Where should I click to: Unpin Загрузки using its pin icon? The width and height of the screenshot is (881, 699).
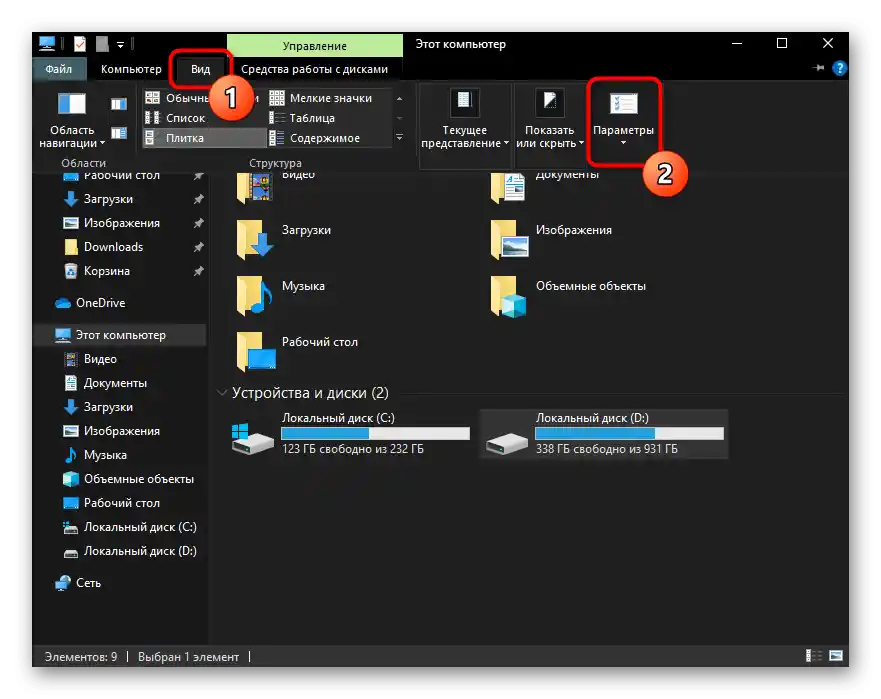(198, 199)
